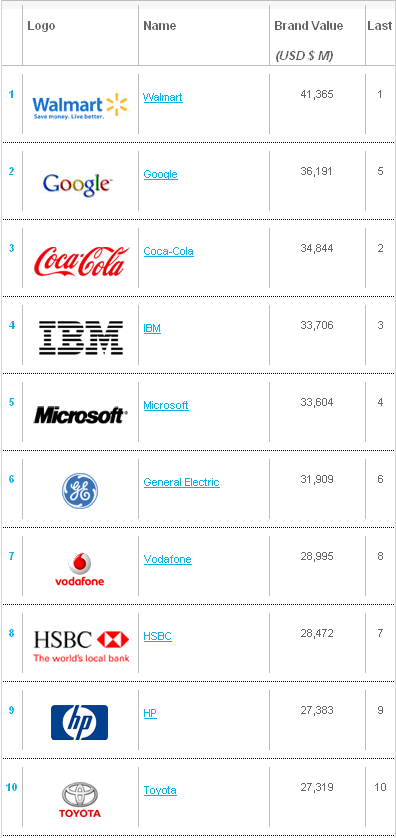Click the blue HP logo
This screenshot has width=396, height=838.
click(x=80, y=723)
